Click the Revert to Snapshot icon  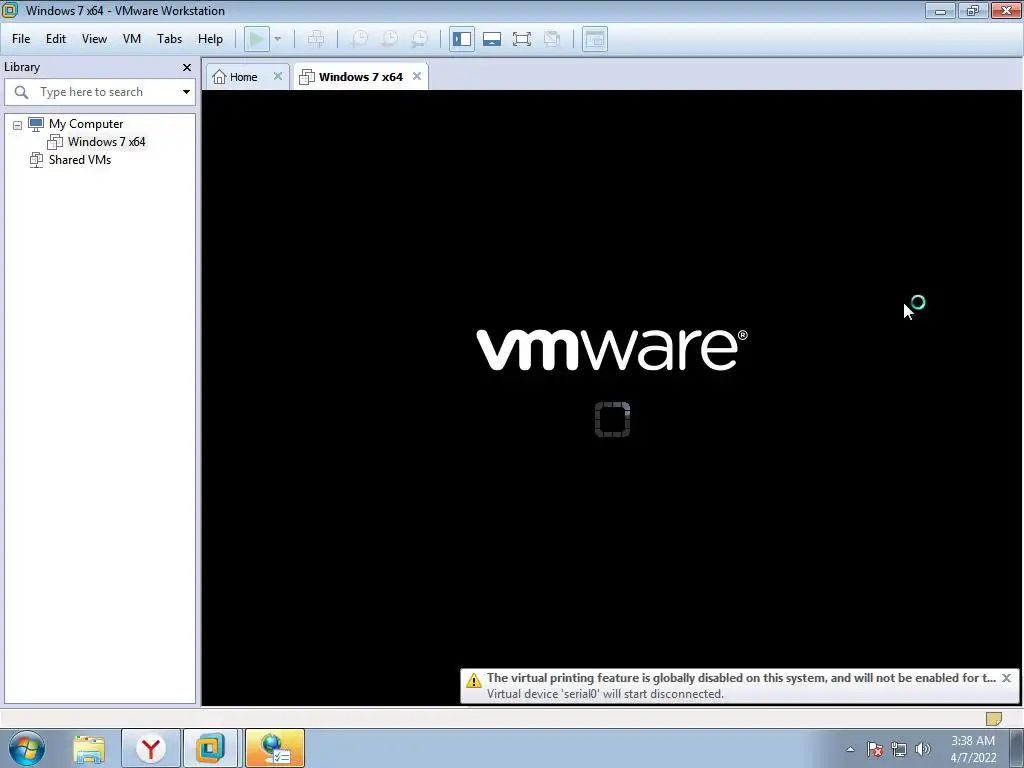389,39
